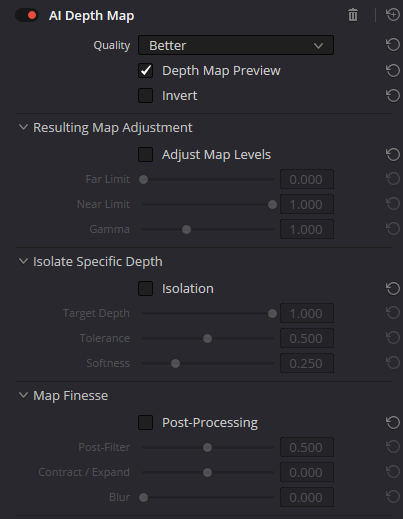Image resolution: width=403 pixels, height=519 pixels.
Task: Click the Post-Filter value field
Action: (307, 447)
